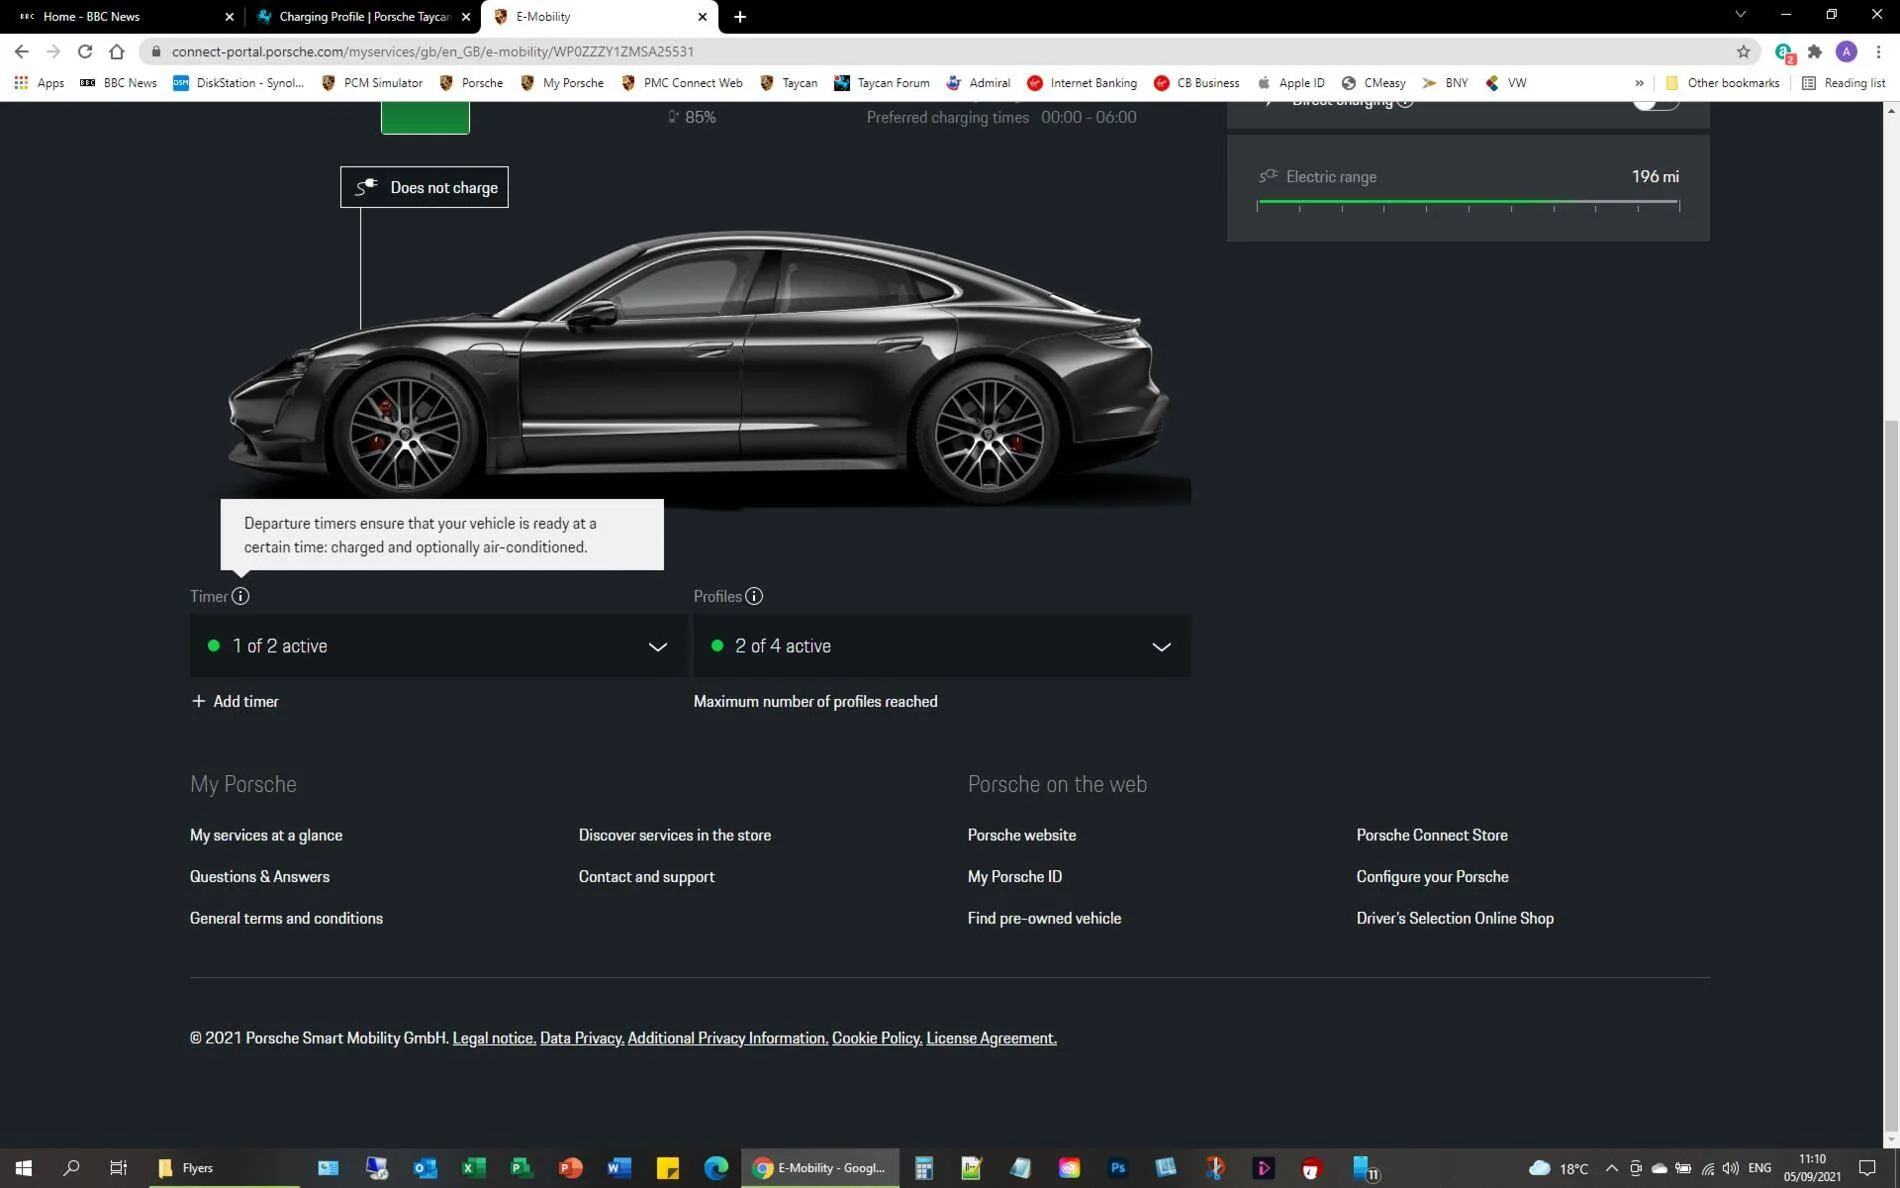Show hidden bookmarks with the double chevron
Image resolution: width=1900 pixels, height=1188 pixels.
click(x=1639, y=83)
